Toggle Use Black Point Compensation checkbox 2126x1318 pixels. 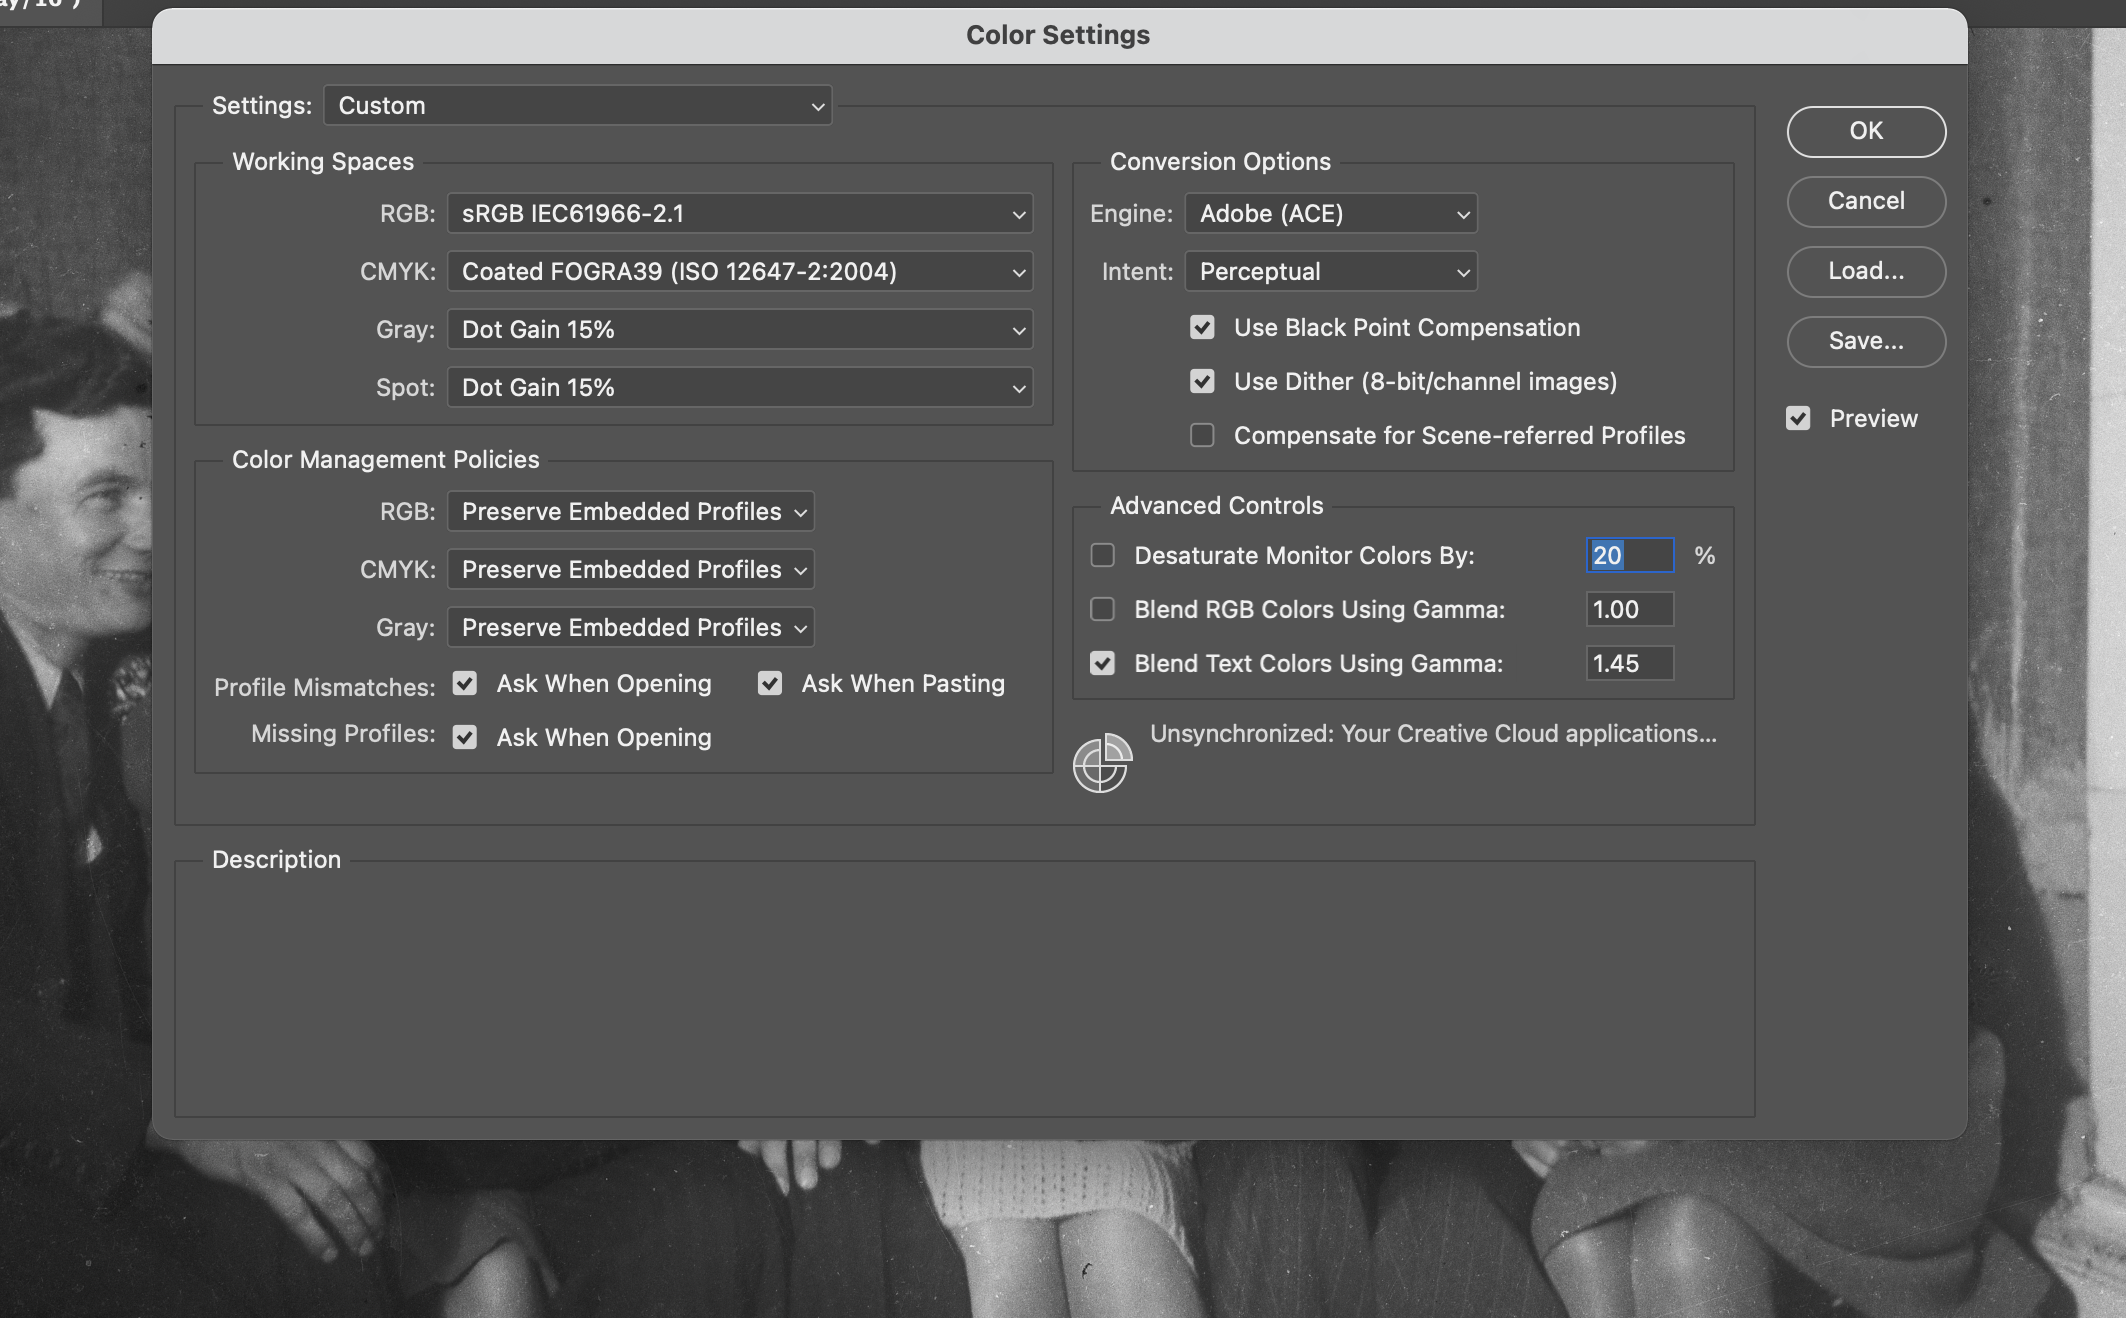pyautogui.click(x=1202, y=328)
